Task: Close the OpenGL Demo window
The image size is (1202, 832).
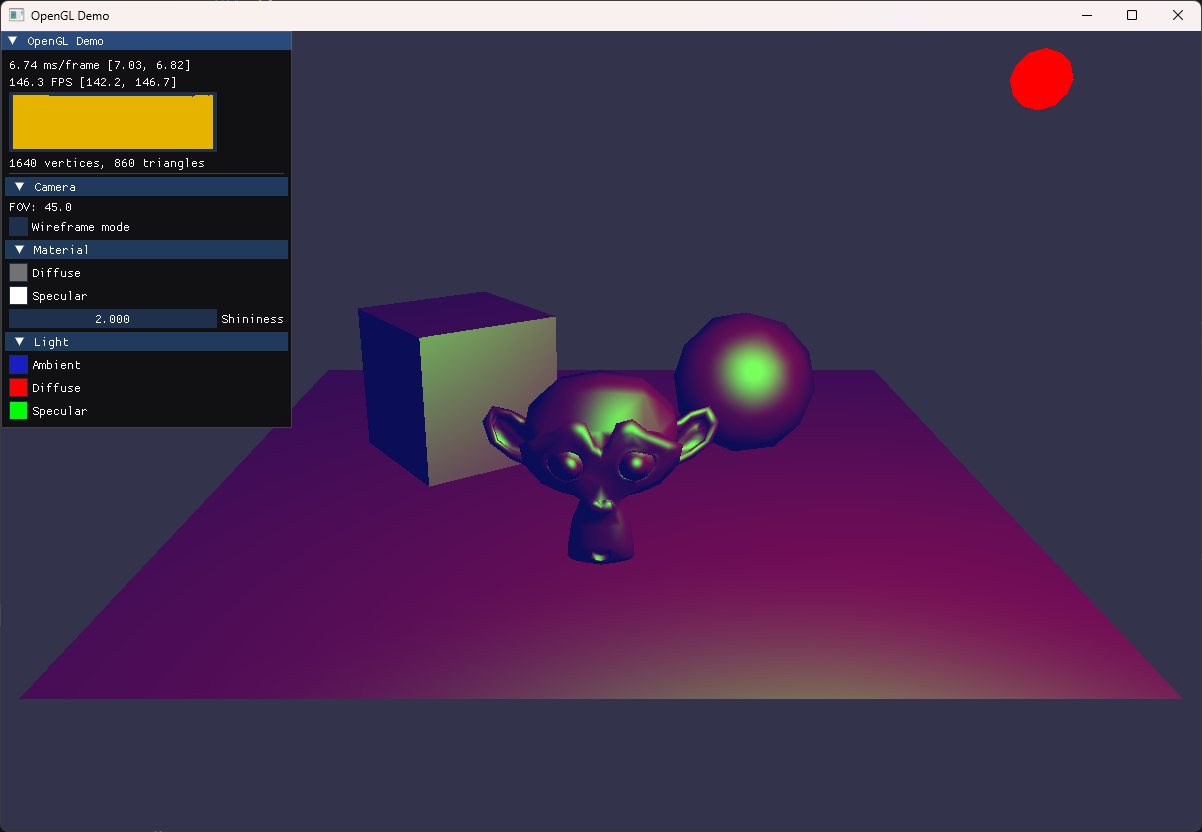Action: [1178, 15]
